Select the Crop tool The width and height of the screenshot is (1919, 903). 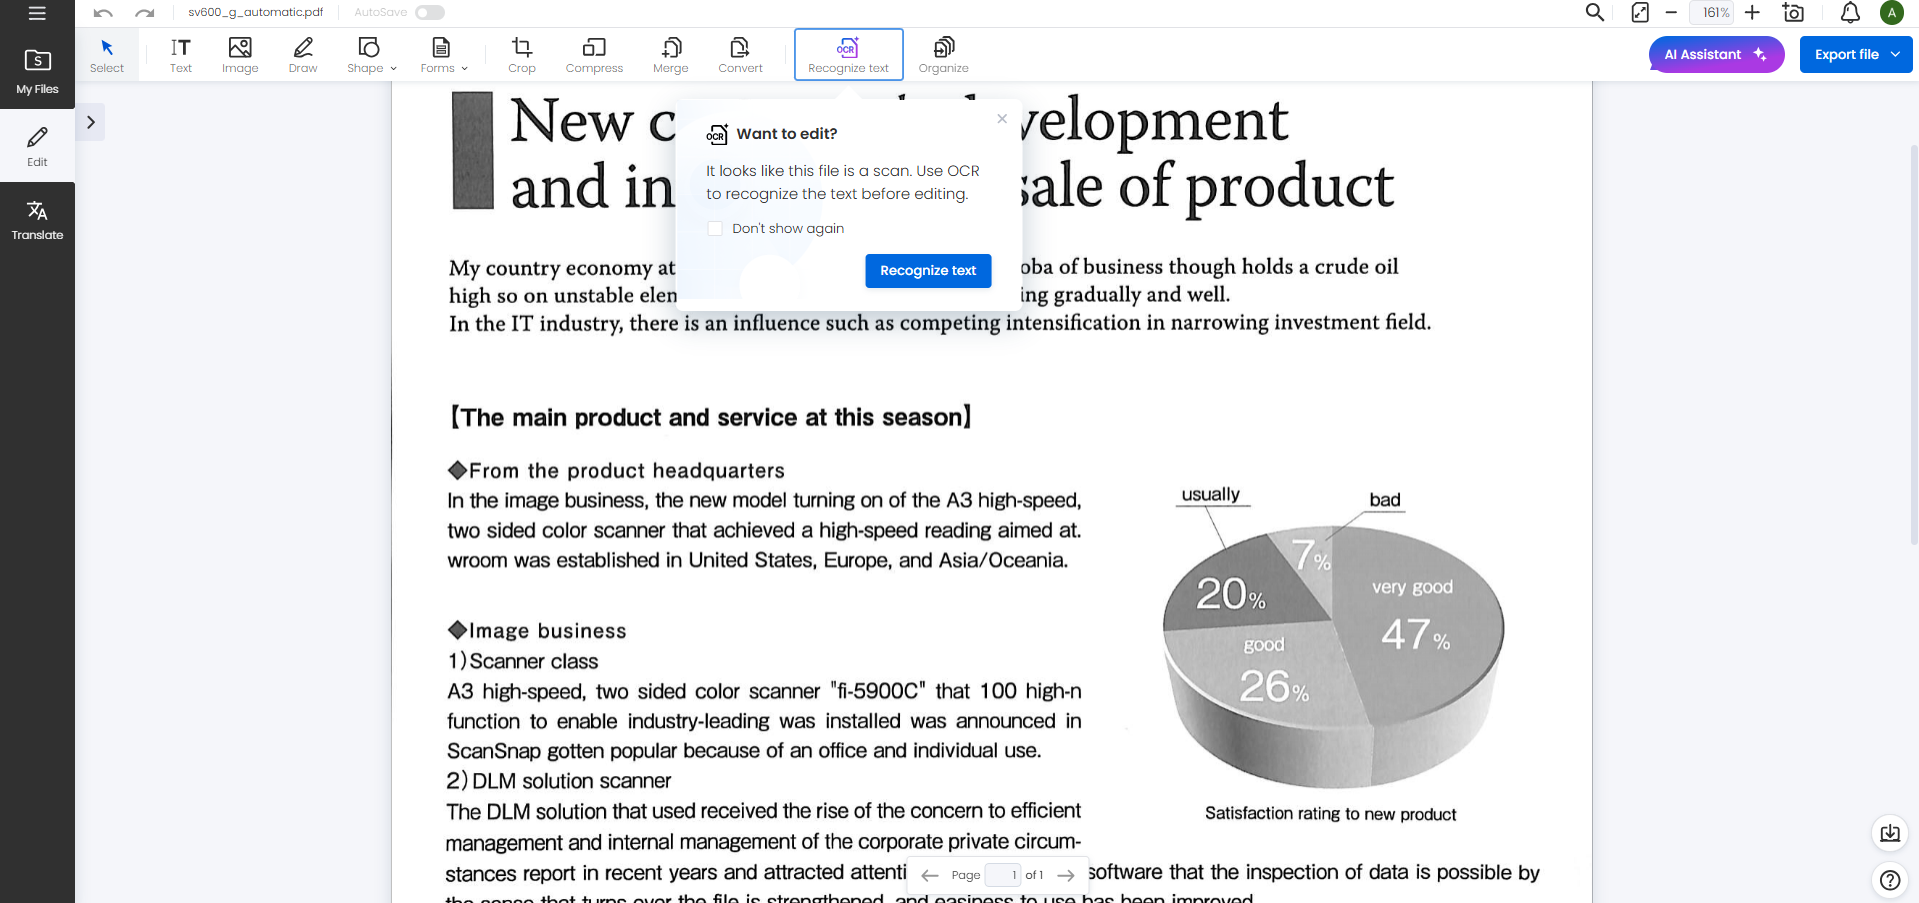point(521,55)
